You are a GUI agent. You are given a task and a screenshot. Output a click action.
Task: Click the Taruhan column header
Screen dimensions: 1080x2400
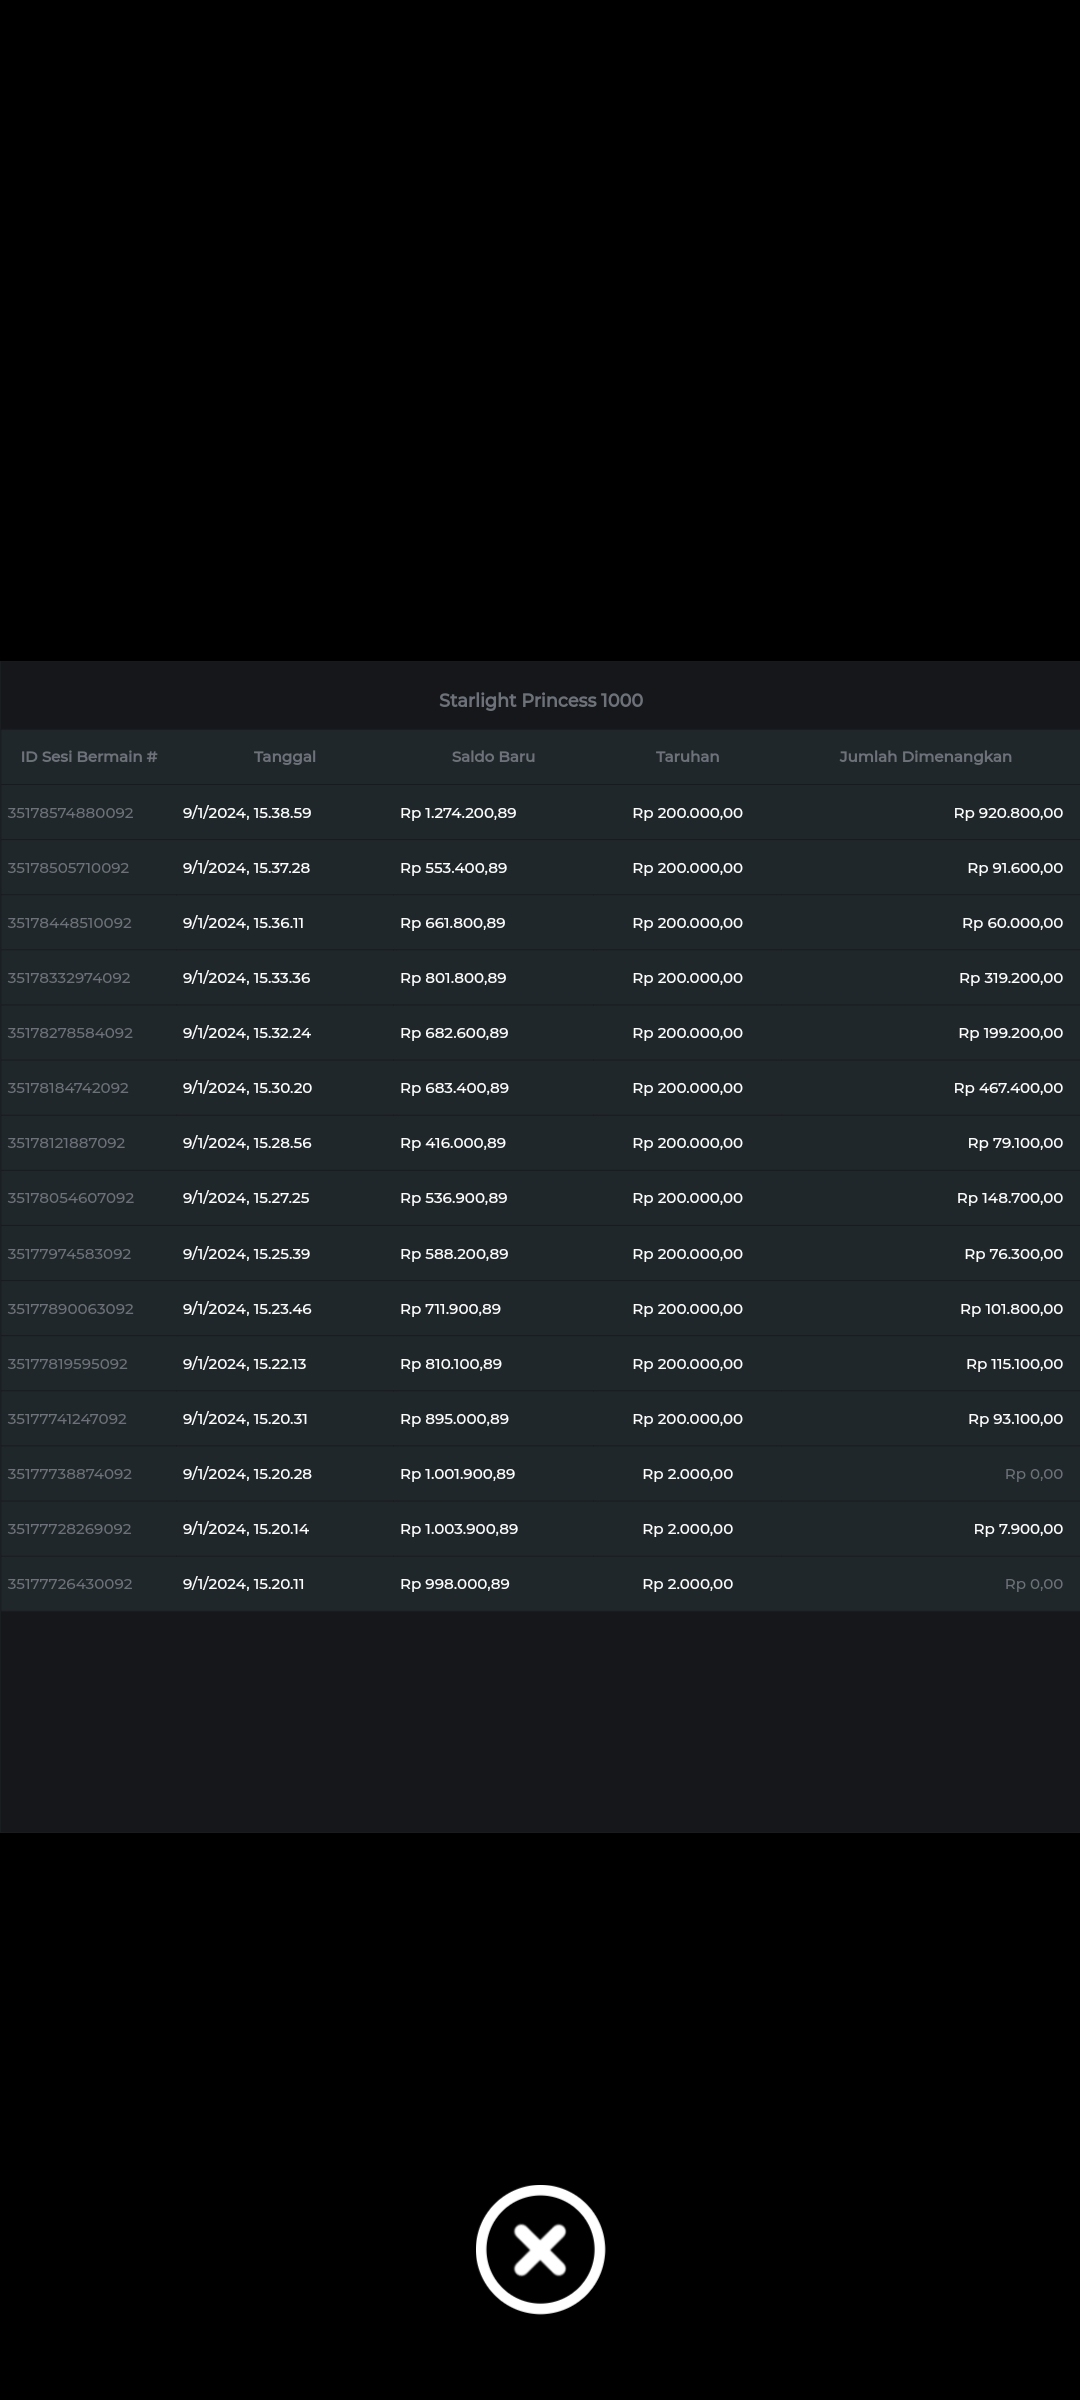[x=687, y=757]
